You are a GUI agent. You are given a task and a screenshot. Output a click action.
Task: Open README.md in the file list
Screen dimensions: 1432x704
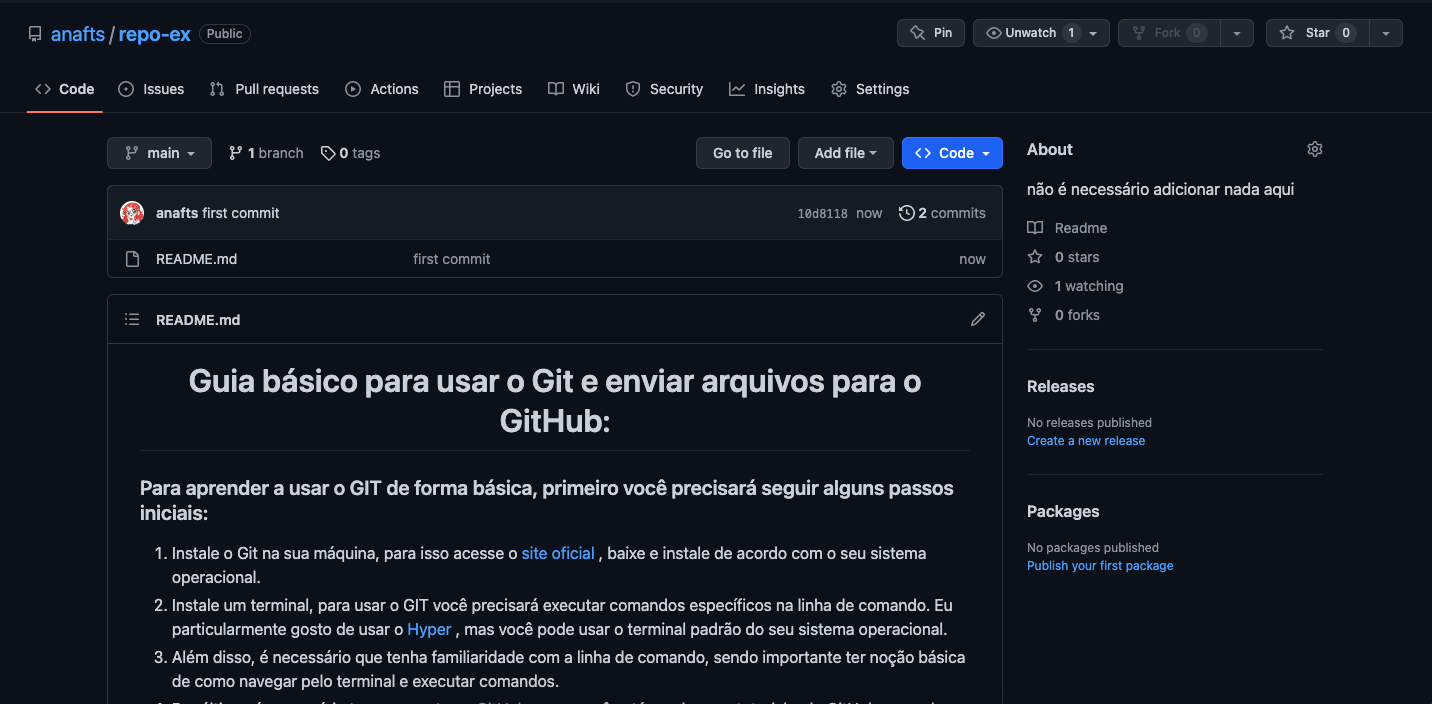(x=197, y=259)
